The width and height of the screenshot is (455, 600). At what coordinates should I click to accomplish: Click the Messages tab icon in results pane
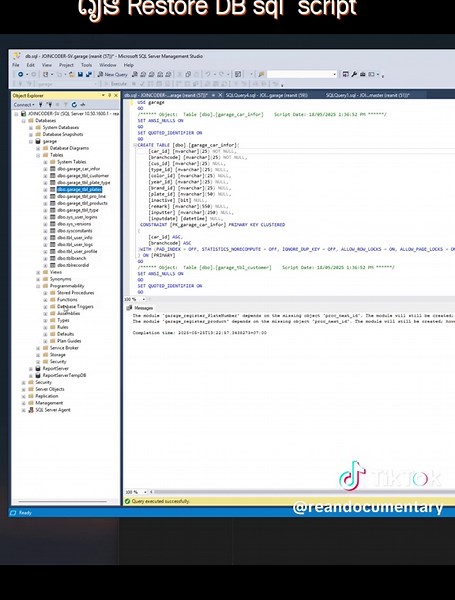[x=129, y=308]
